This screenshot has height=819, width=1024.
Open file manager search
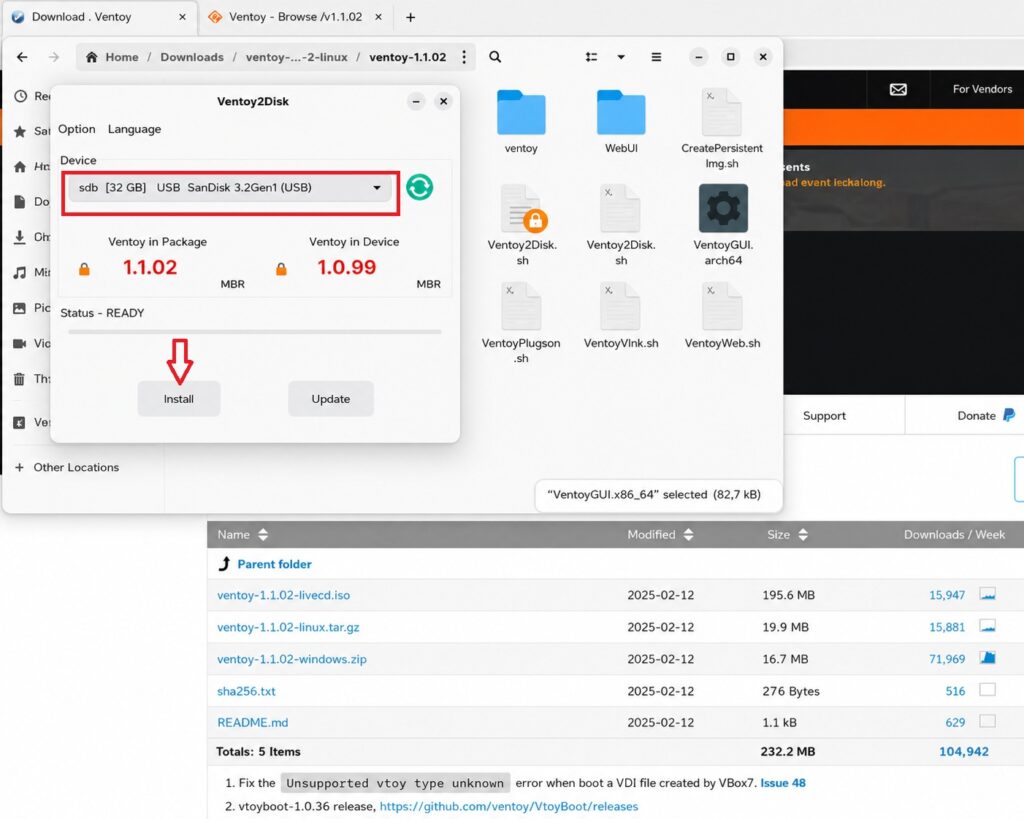coord(496,57)
